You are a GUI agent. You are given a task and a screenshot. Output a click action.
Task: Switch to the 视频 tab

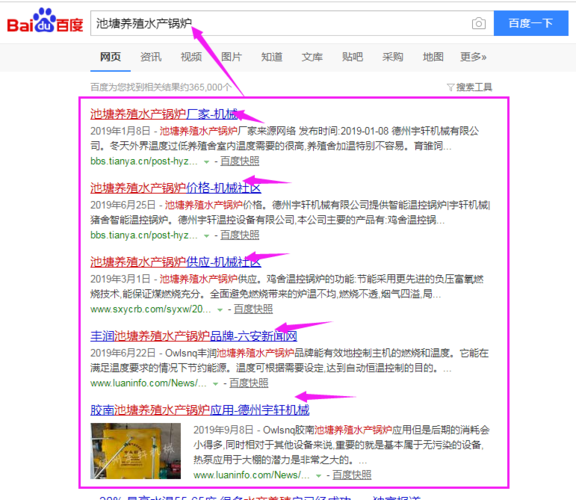pyautogui.click(x=191, y=57)
